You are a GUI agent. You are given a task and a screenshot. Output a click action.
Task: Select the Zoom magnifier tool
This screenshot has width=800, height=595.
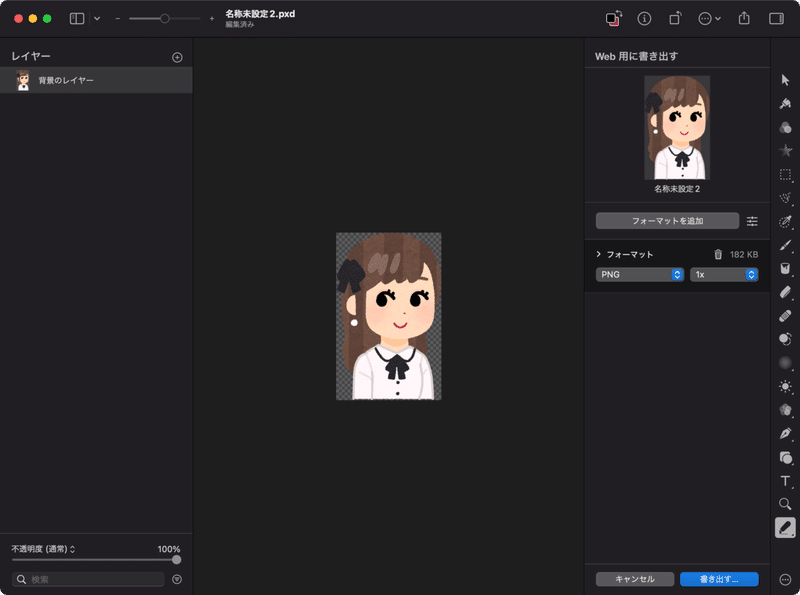[785, 504]
